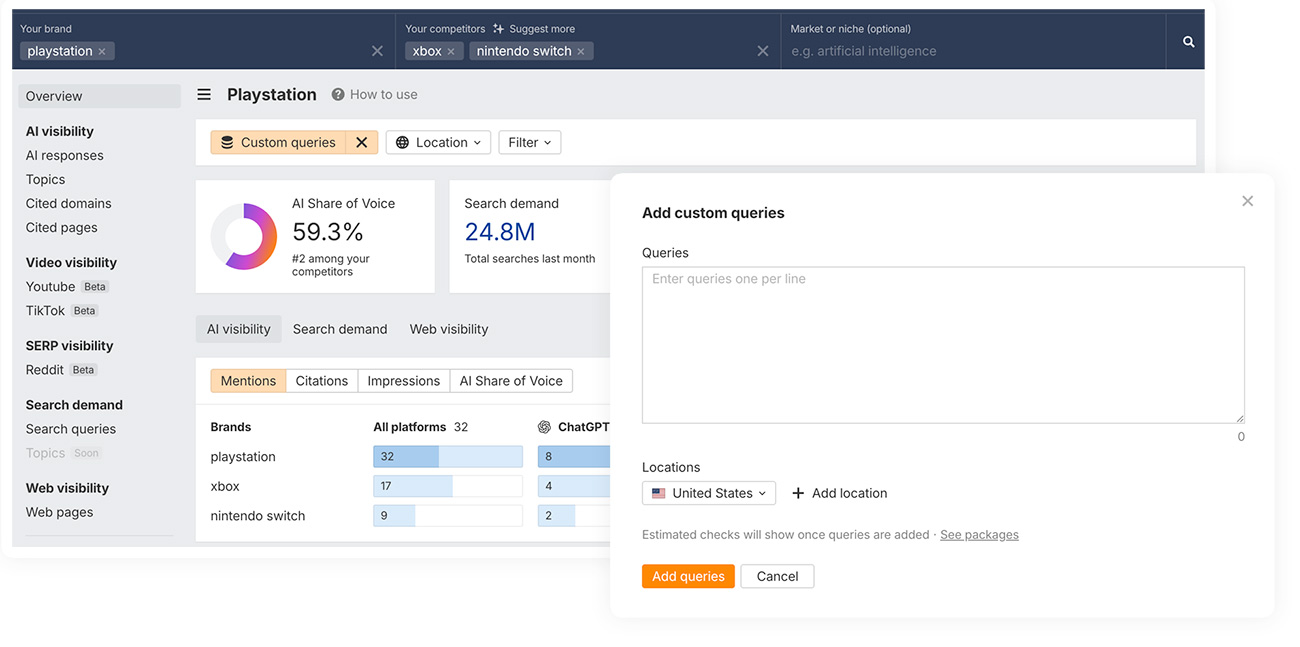Select the Mentions toggle
The height and width of the screenshot is (647, 1300).
[248, 381]
